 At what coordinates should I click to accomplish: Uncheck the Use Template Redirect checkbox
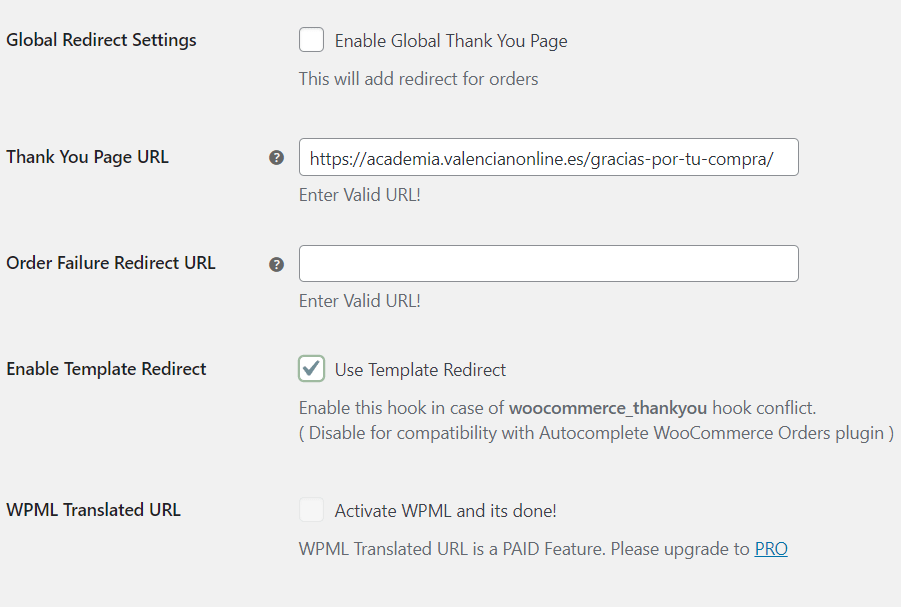point(311,368)
